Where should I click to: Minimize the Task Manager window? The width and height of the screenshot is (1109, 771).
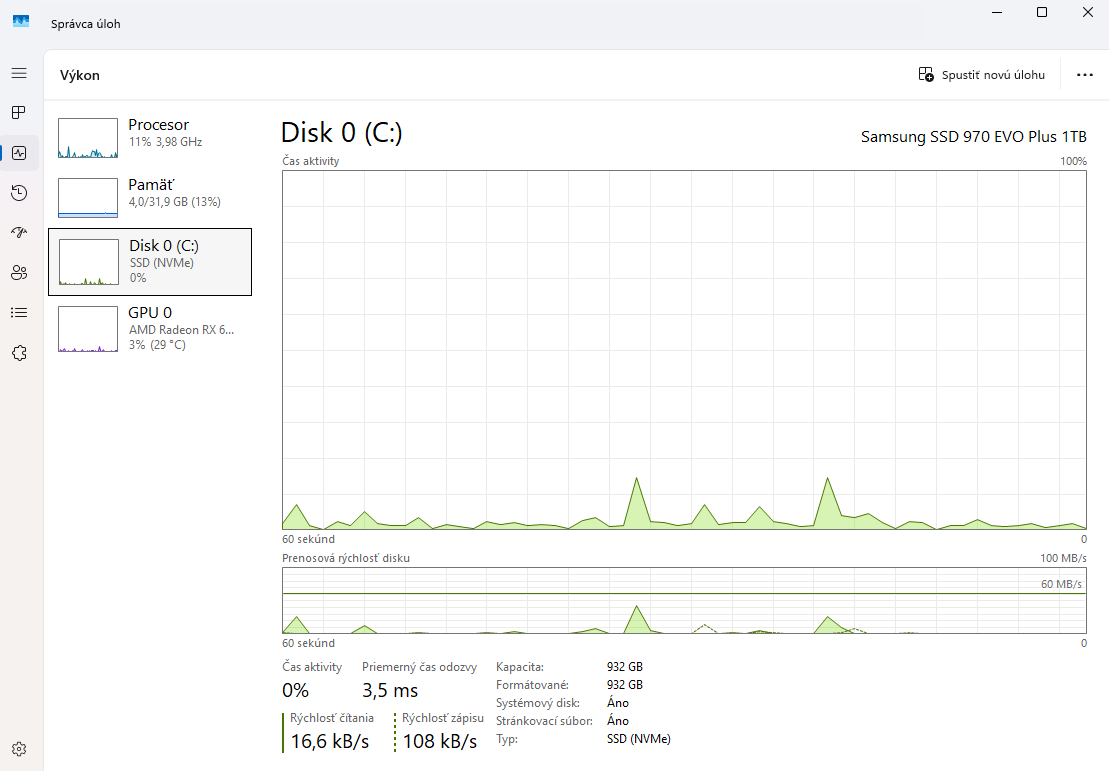pos(997,13)
